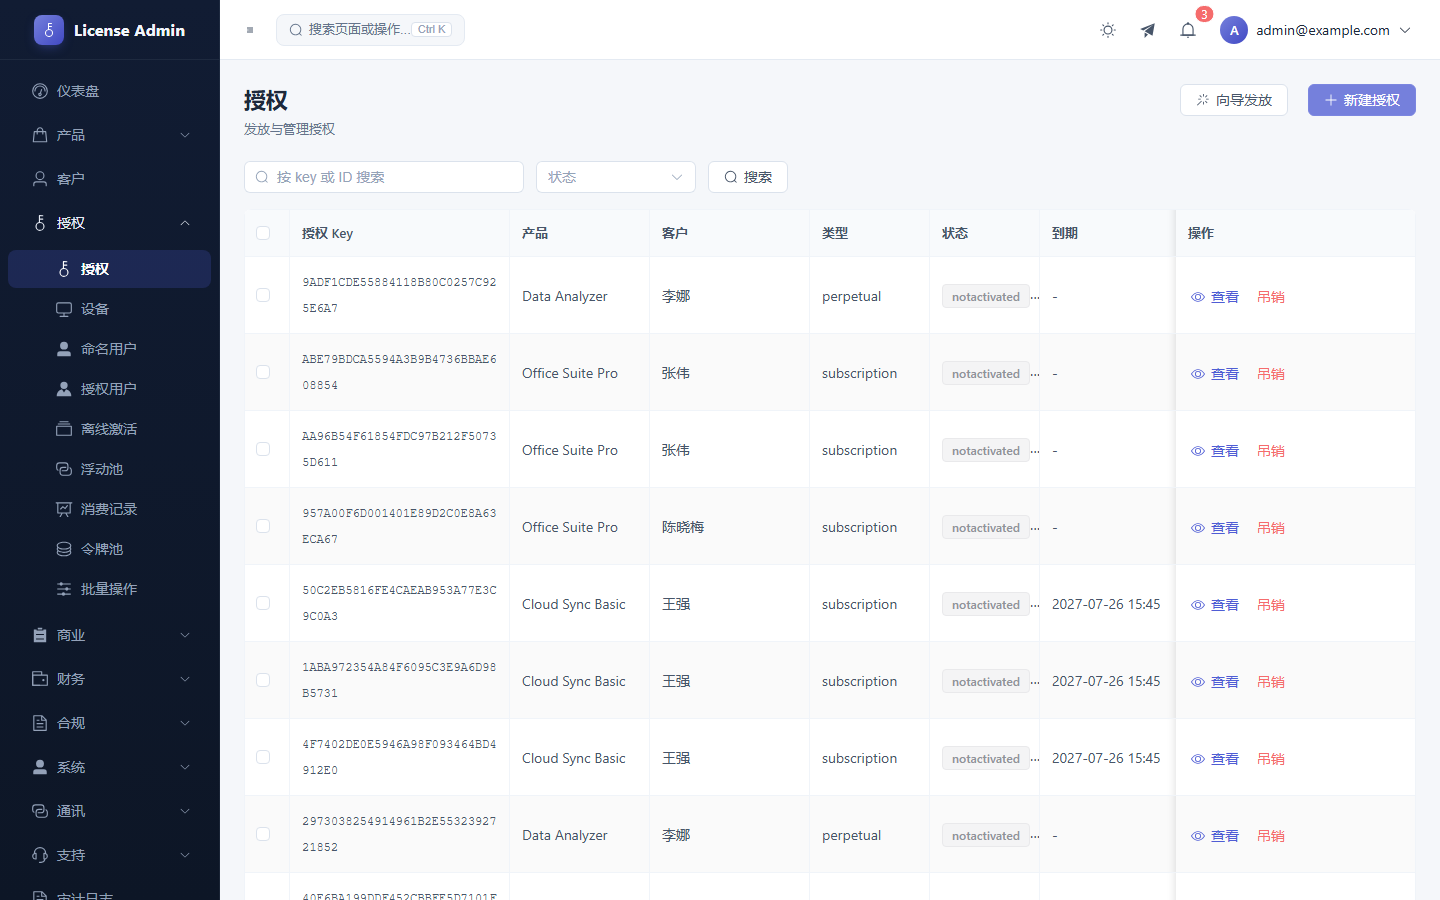Check the row for key 50C2EB5816FE4CAEAB953A77E3C

pos(263,603)
